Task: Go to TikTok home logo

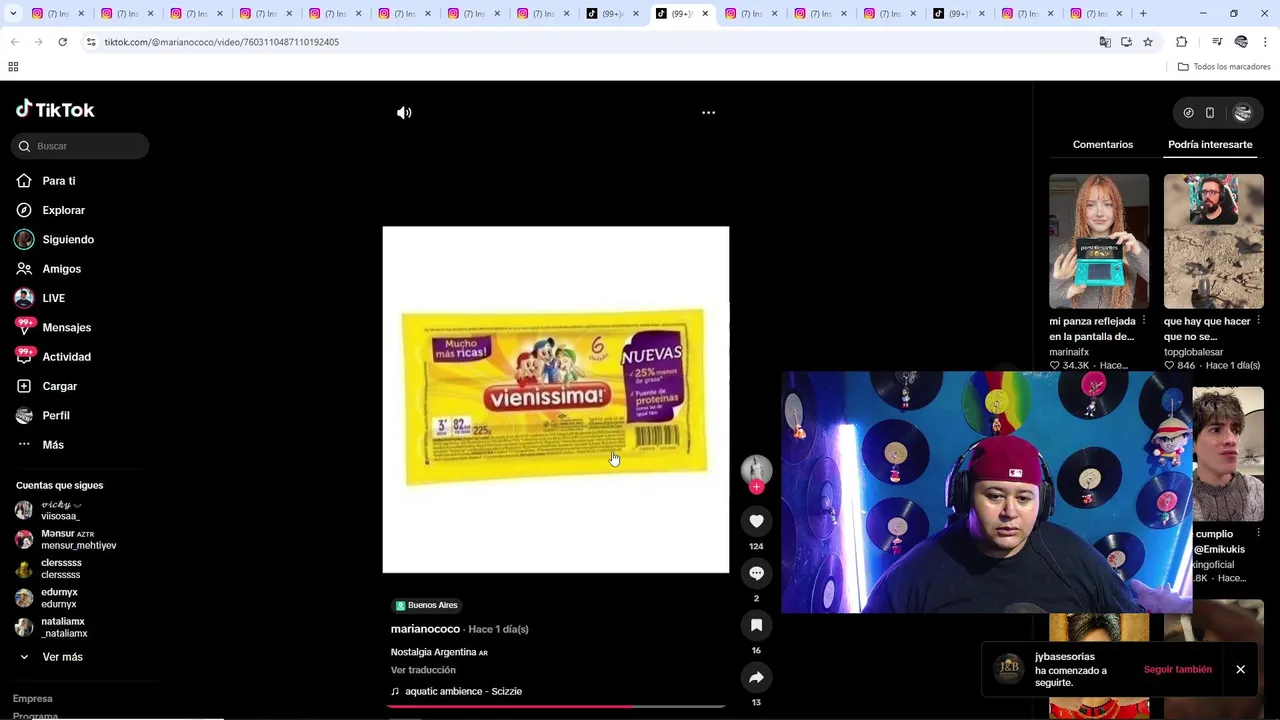Action: coord(55,109)
